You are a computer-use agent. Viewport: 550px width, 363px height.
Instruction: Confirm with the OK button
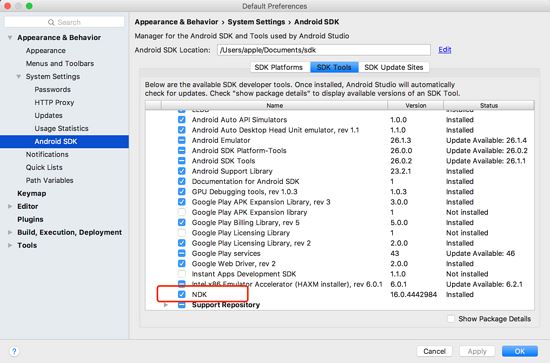pos(519,351)
